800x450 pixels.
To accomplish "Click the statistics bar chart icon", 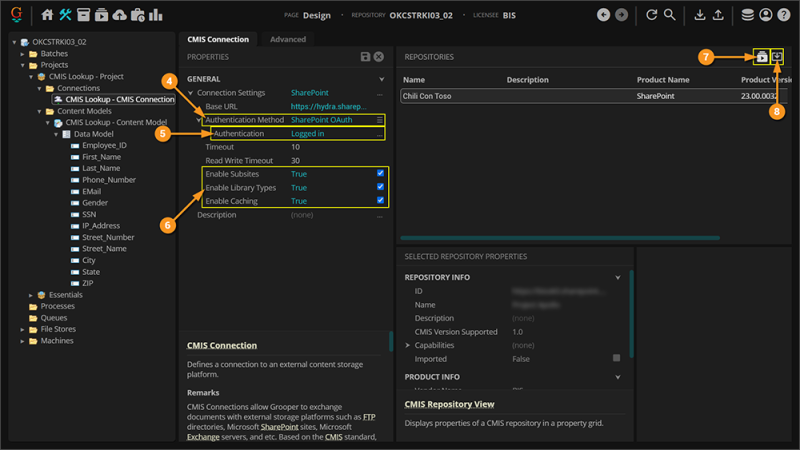I will (155, 15).
